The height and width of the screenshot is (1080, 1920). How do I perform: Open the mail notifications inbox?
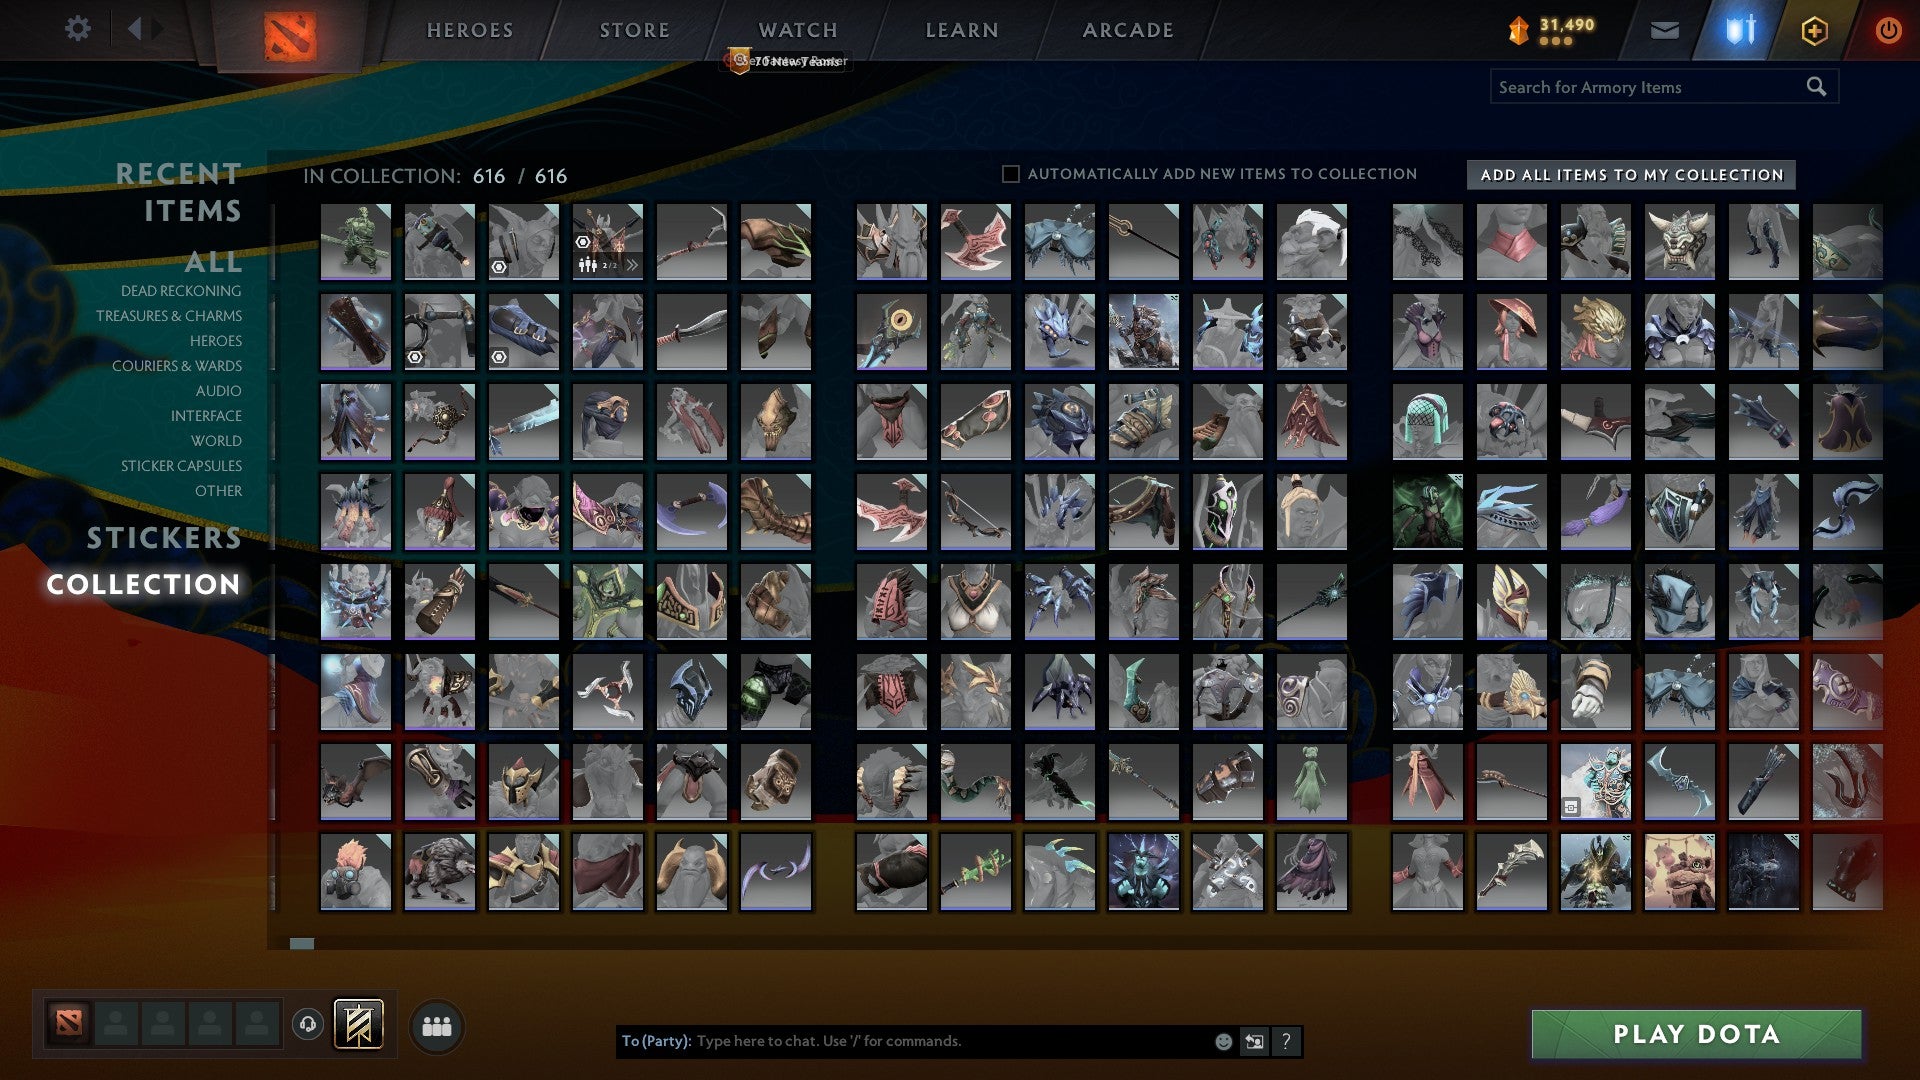point(1665,30)
